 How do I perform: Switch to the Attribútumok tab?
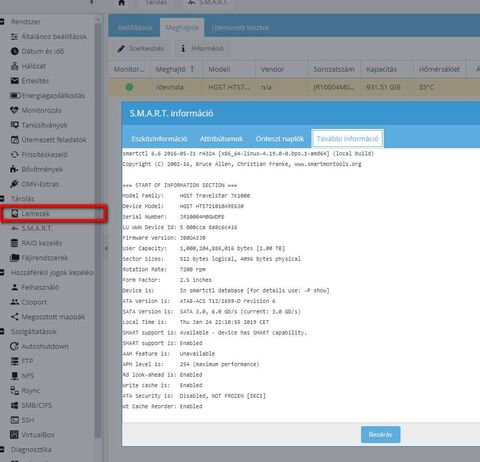tap(221, 139)
